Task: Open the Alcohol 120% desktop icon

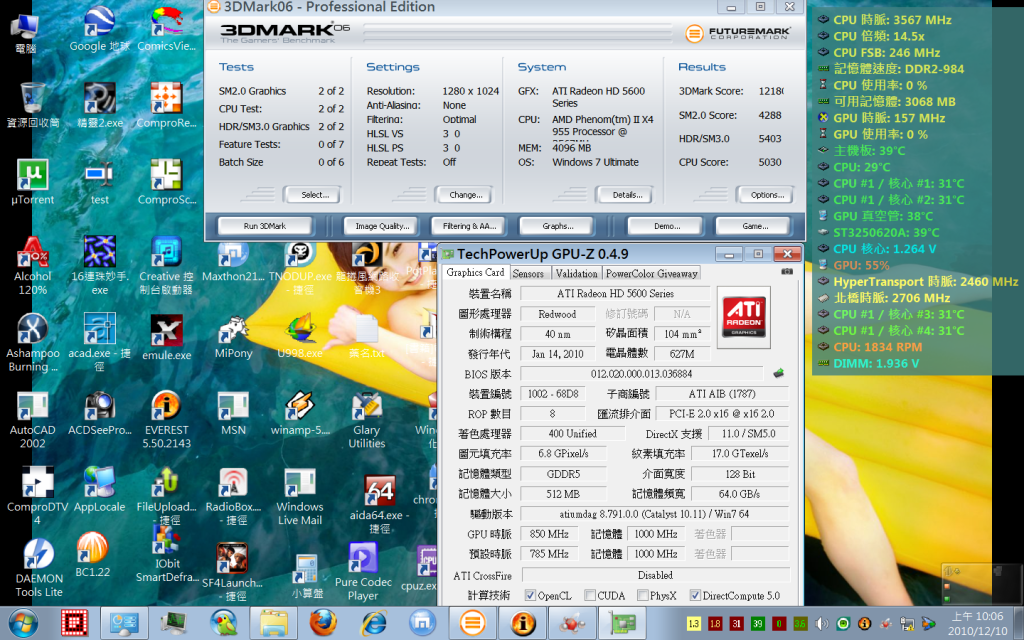Action: click(x=32, y=265)
